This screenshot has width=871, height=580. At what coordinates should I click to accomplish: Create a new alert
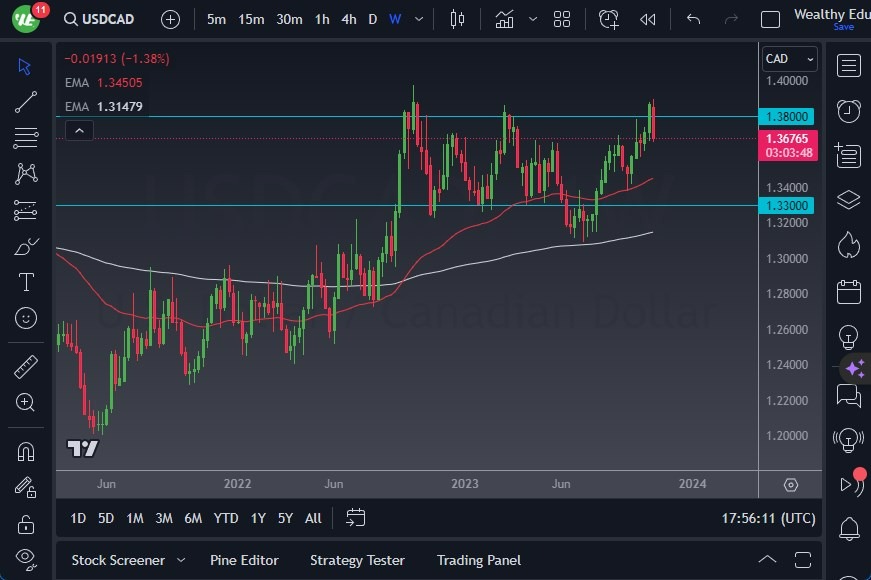coord(609,18)
